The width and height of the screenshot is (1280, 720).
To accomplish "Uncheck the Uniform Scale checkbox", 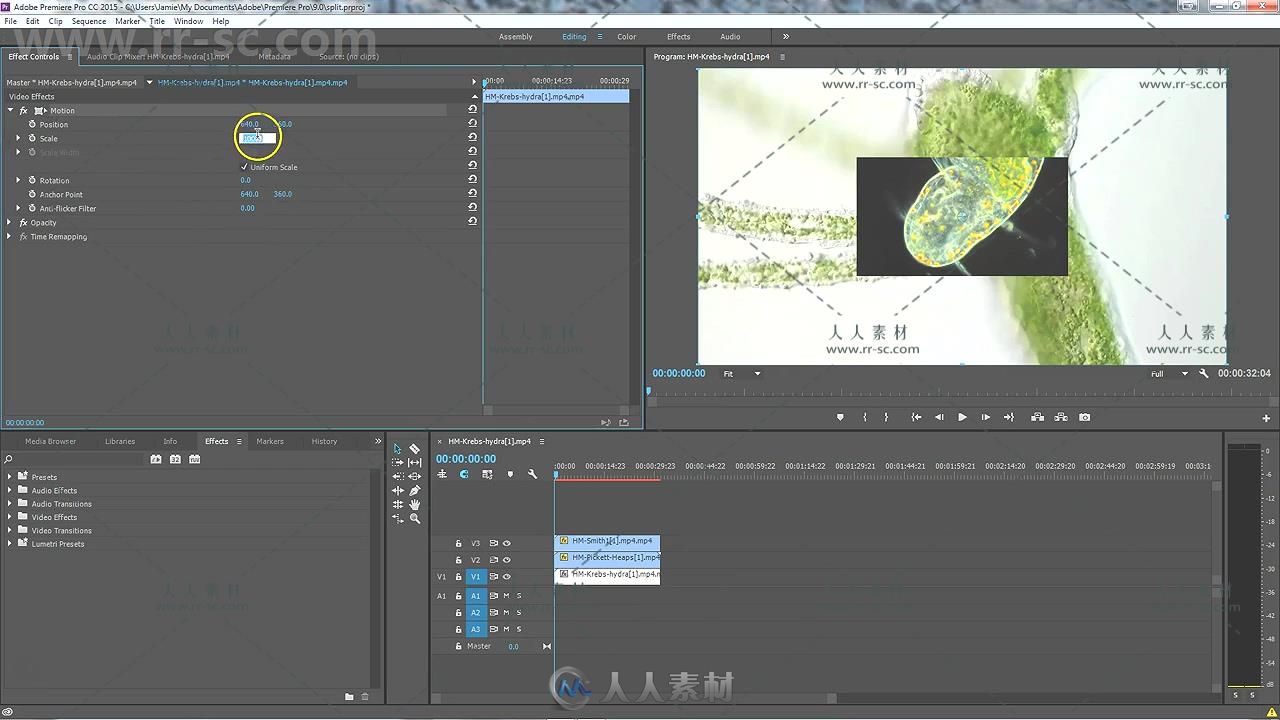I will coord(244,167).
